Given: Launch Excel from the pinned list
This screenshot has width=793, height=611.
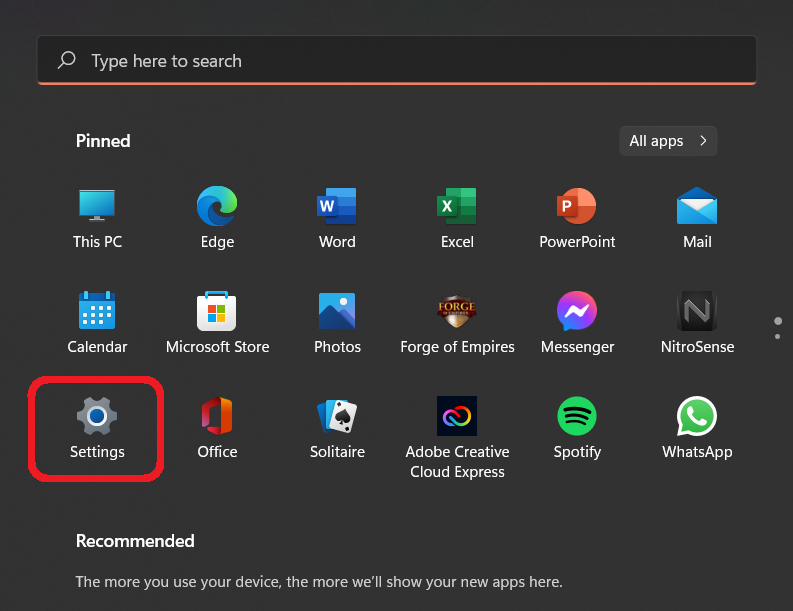Looking at the screenshot, I should pyautogui.click(x=457, y=219).
